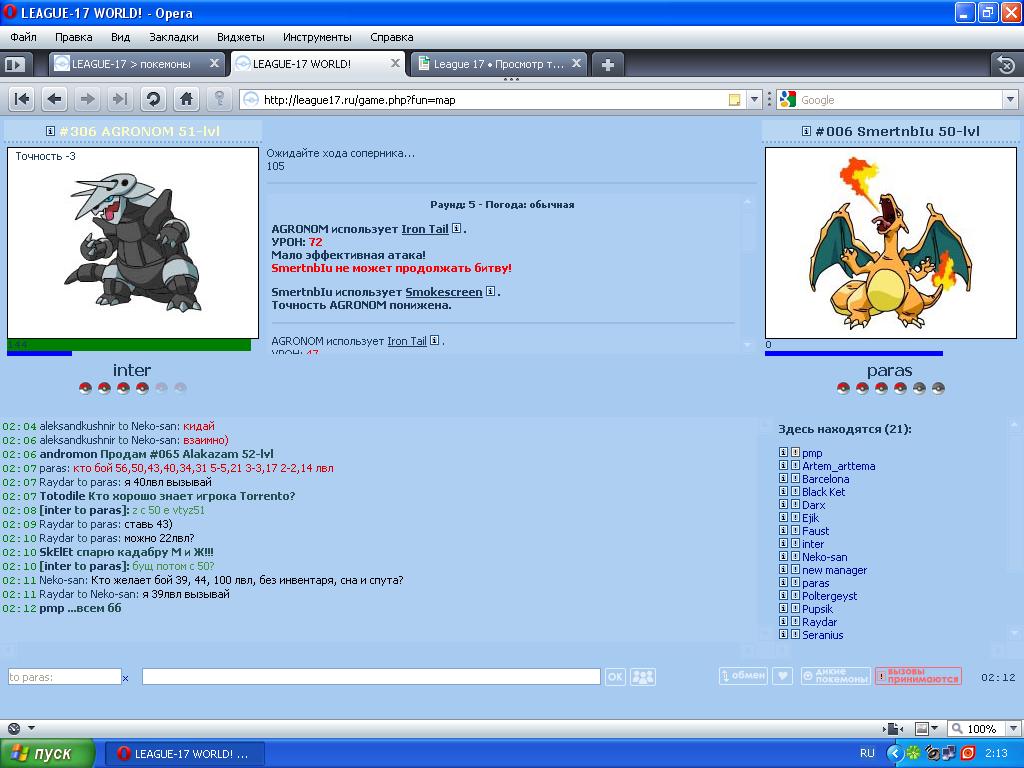1024x768 pixels.
Task: Open the address bar history dropdown
Action: coord(754,100)
